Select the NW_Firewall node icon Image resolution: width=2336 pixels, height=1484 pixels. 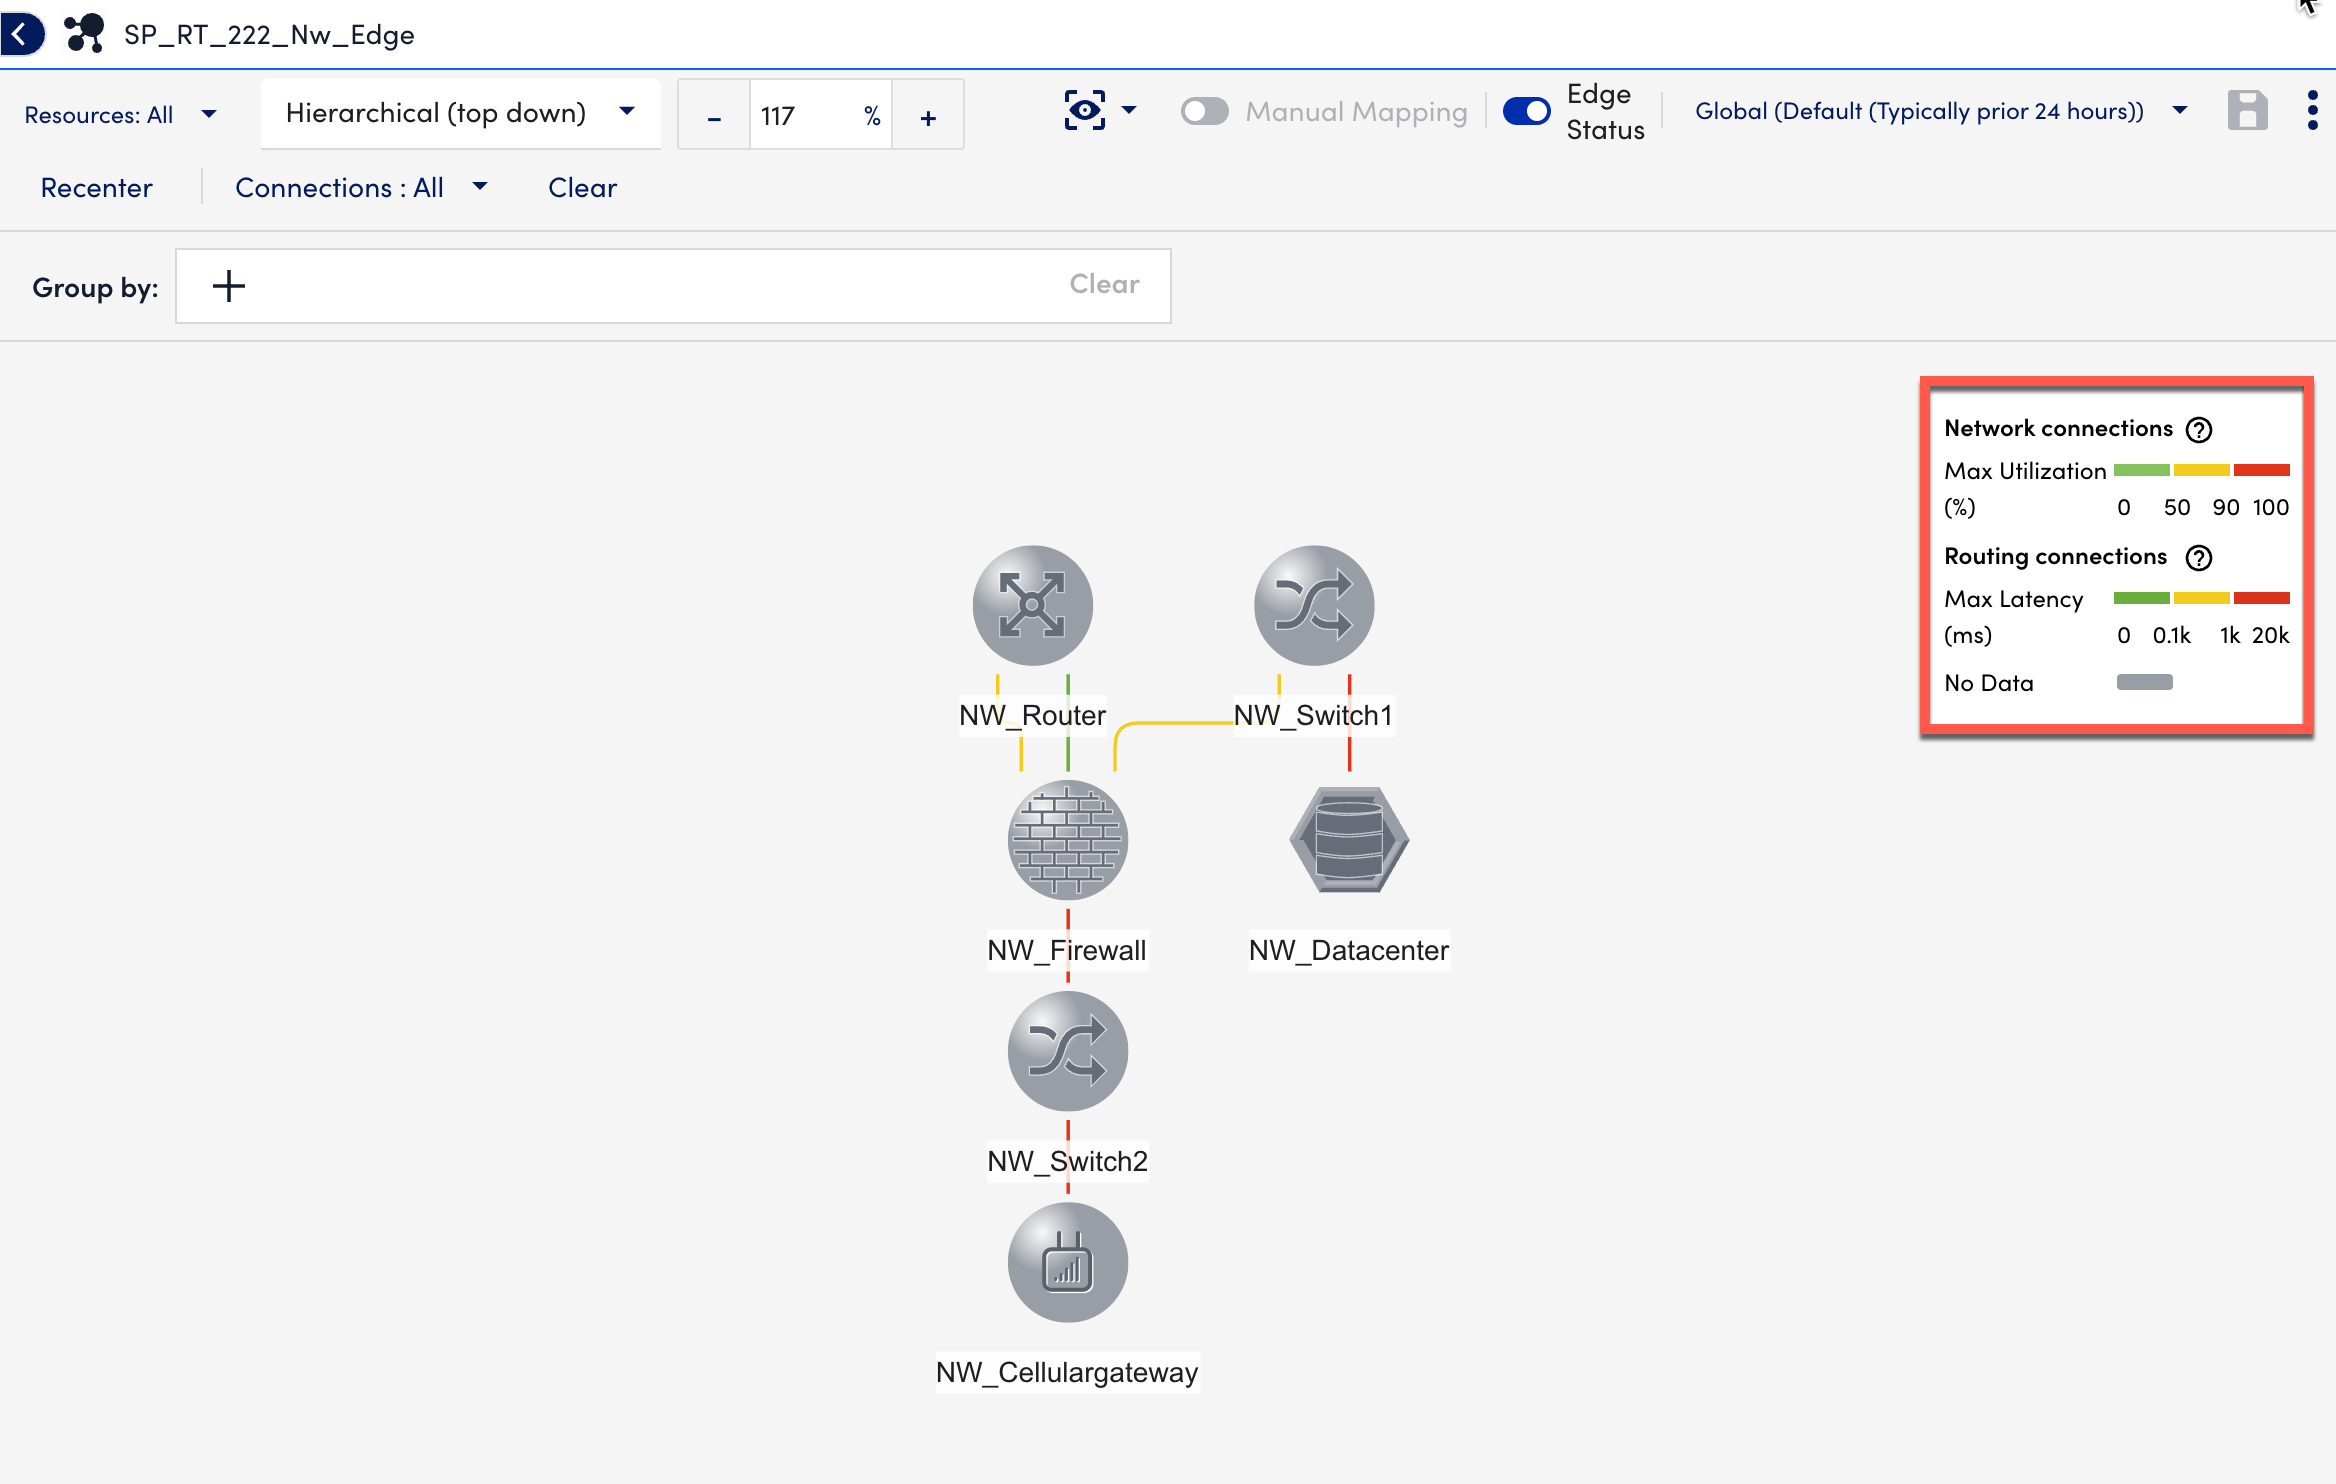(1068, 840)
